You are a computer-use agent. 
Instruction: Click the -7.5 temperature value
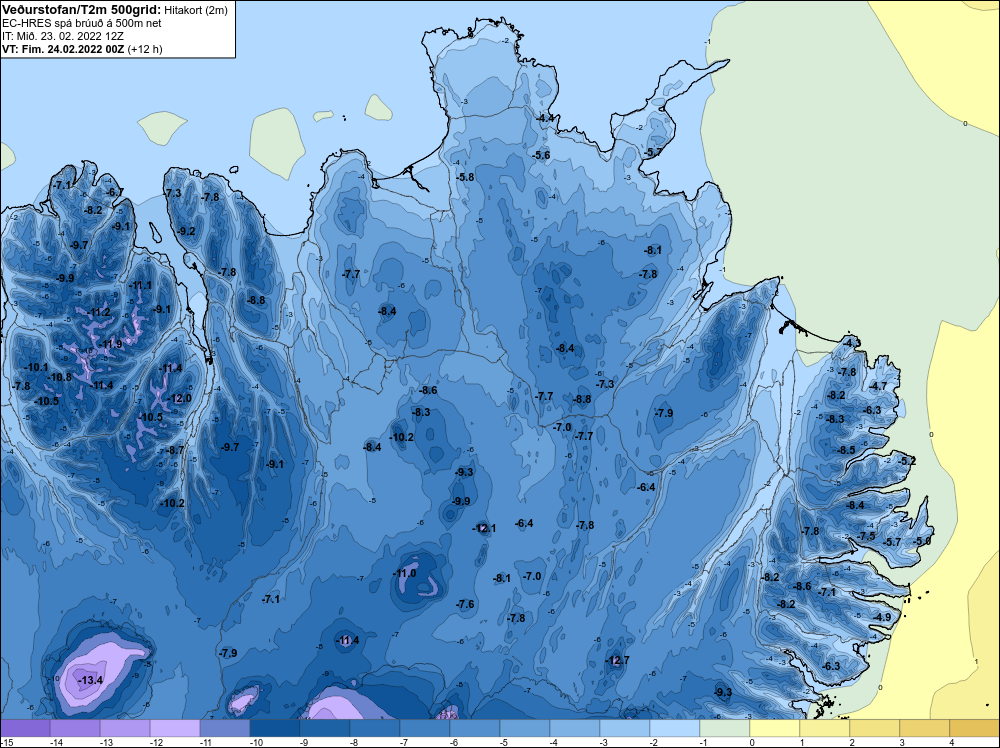[x=867, y=536]
